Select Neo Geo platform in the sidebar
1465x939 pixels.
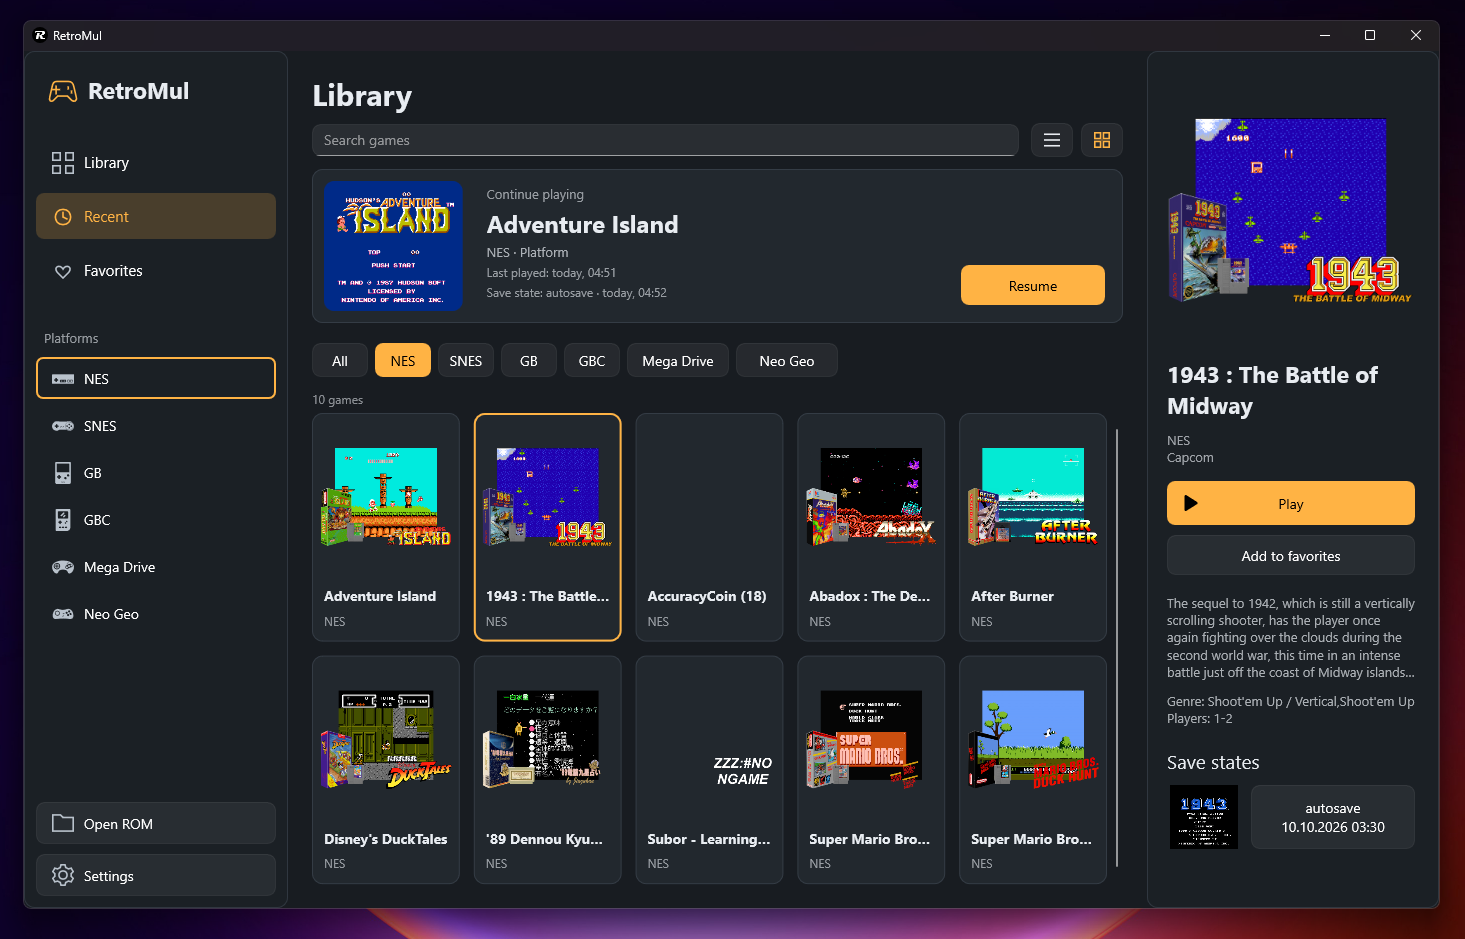156,614
